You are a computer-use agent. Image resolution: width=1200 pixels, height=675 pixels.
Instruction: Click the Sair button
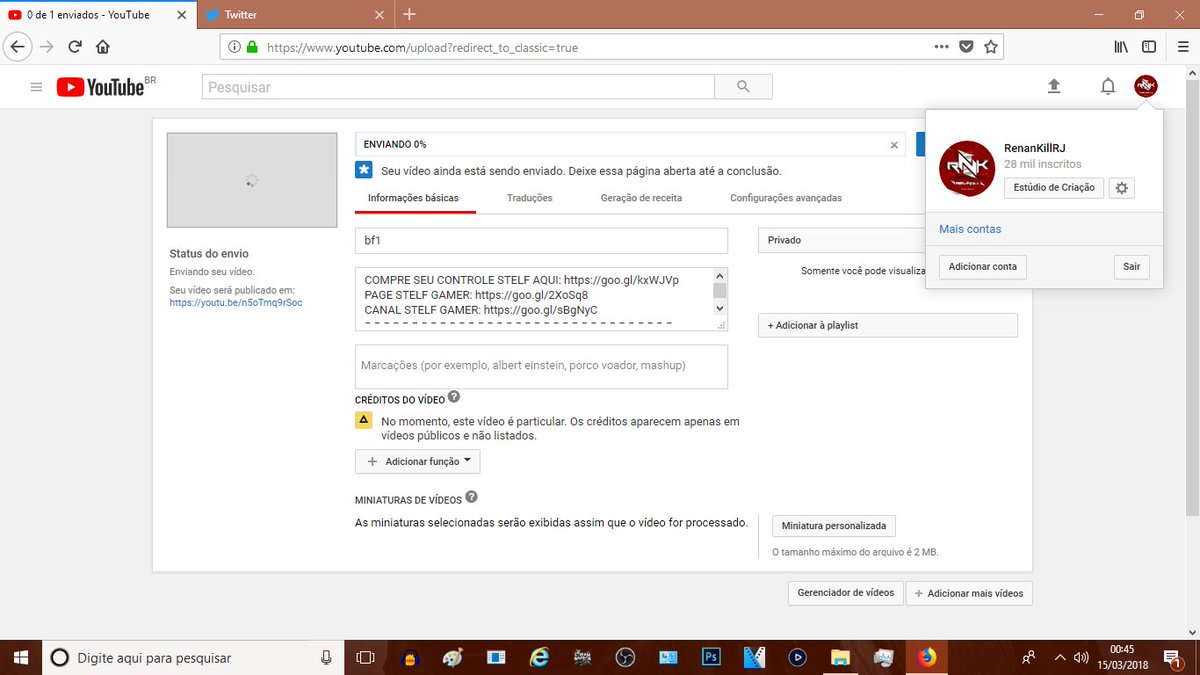coord(1131,267)
